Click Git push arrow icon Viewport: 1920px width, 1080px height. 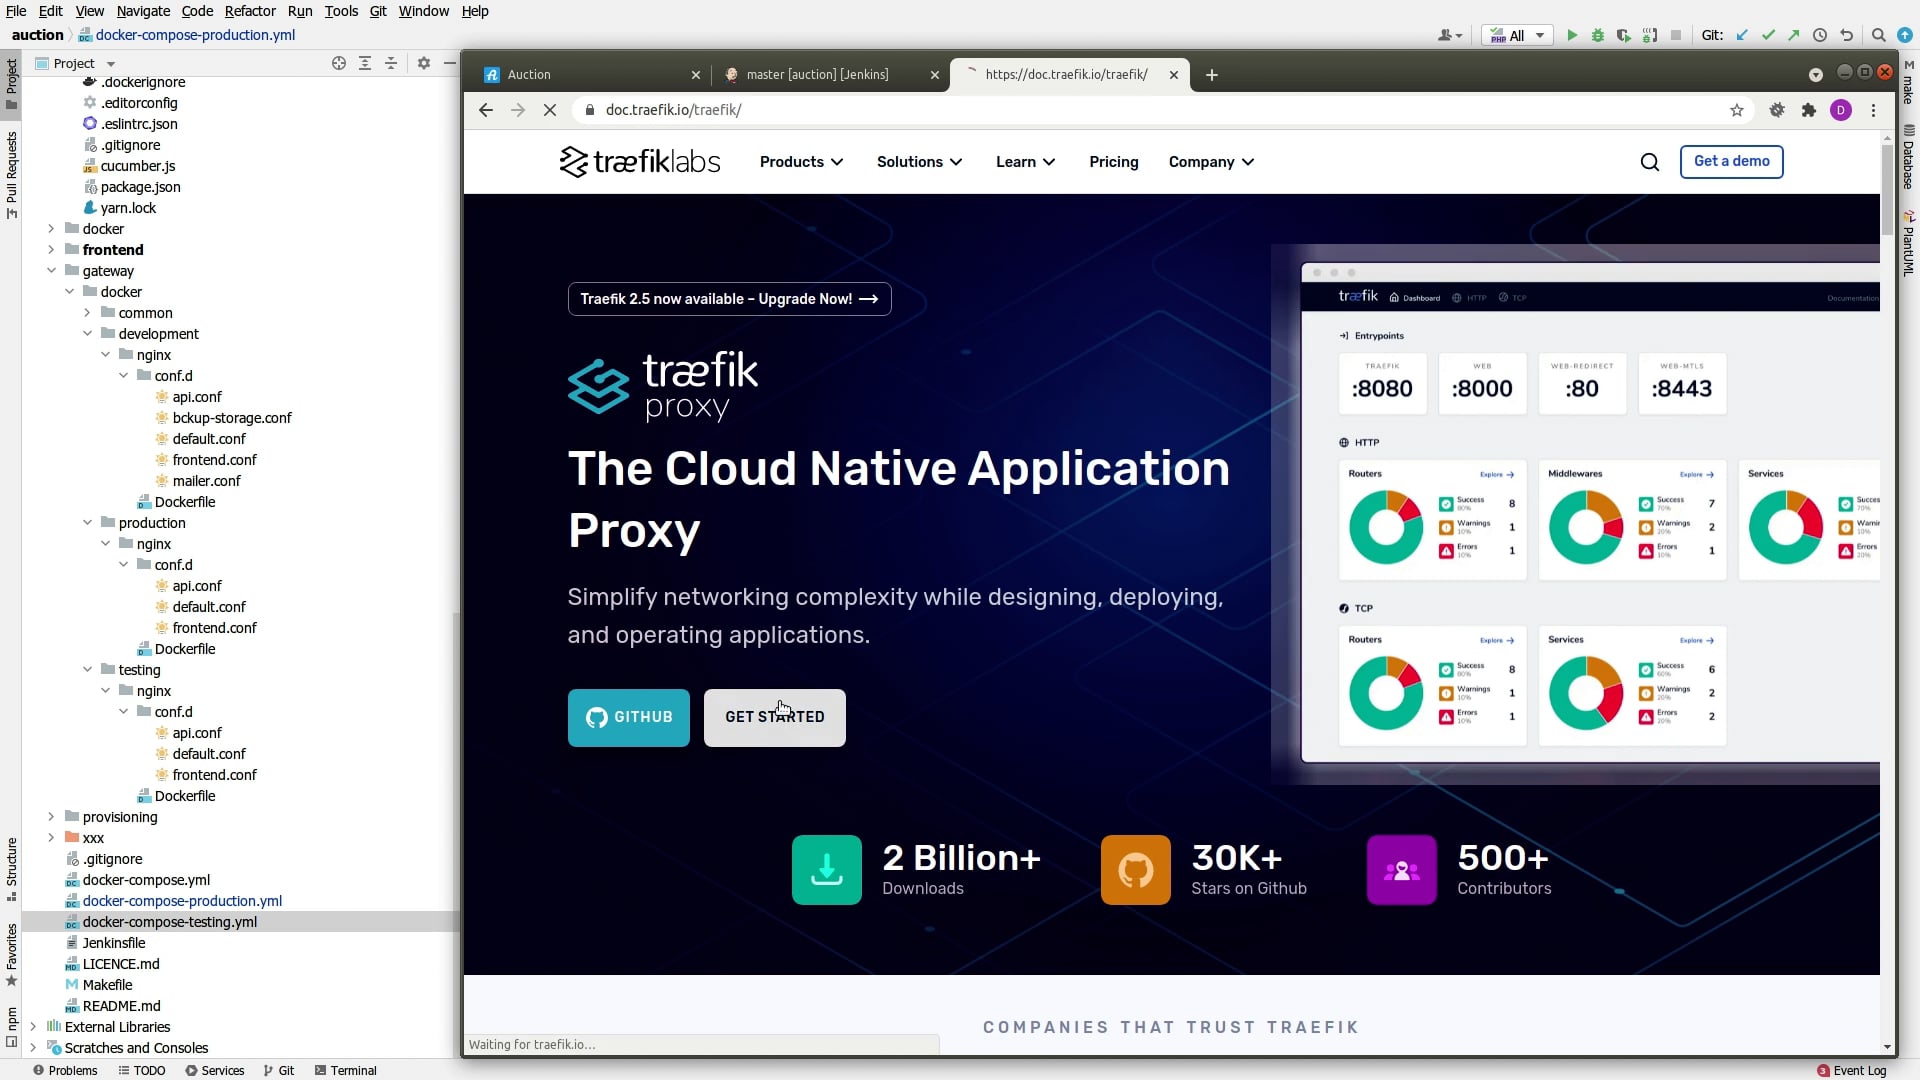pyautogui.click(x=1794, y=36)
